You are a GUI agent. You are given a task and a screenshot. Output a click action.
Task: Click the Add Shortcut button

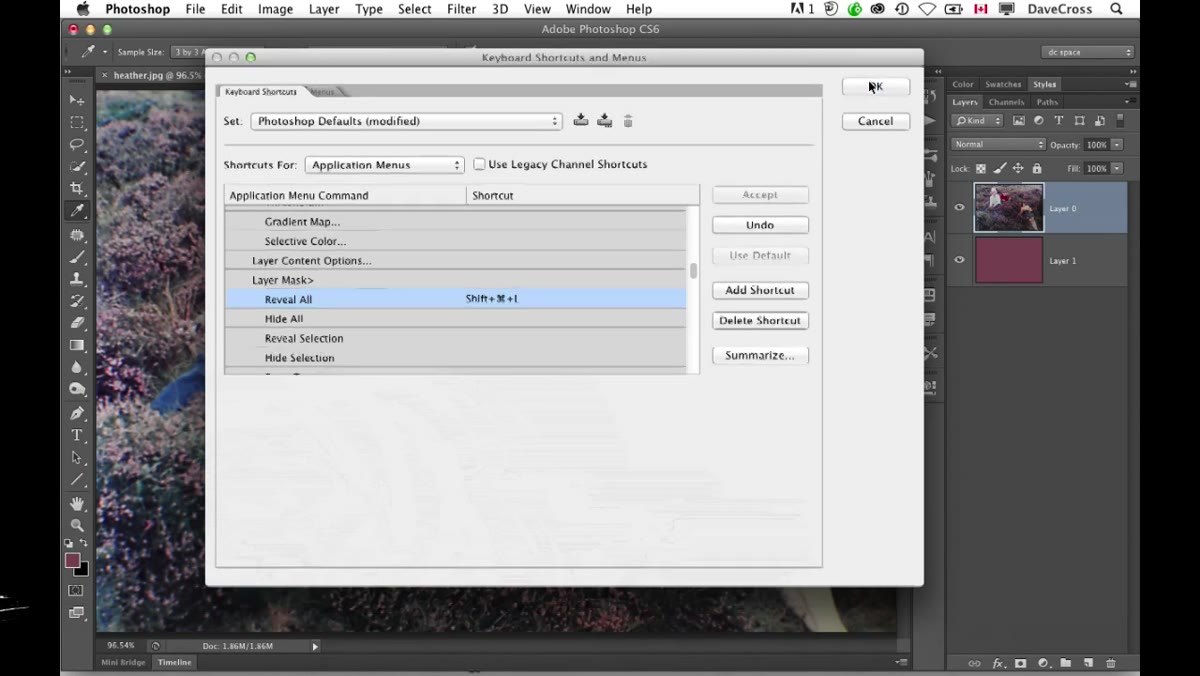[x=760, y=290]
